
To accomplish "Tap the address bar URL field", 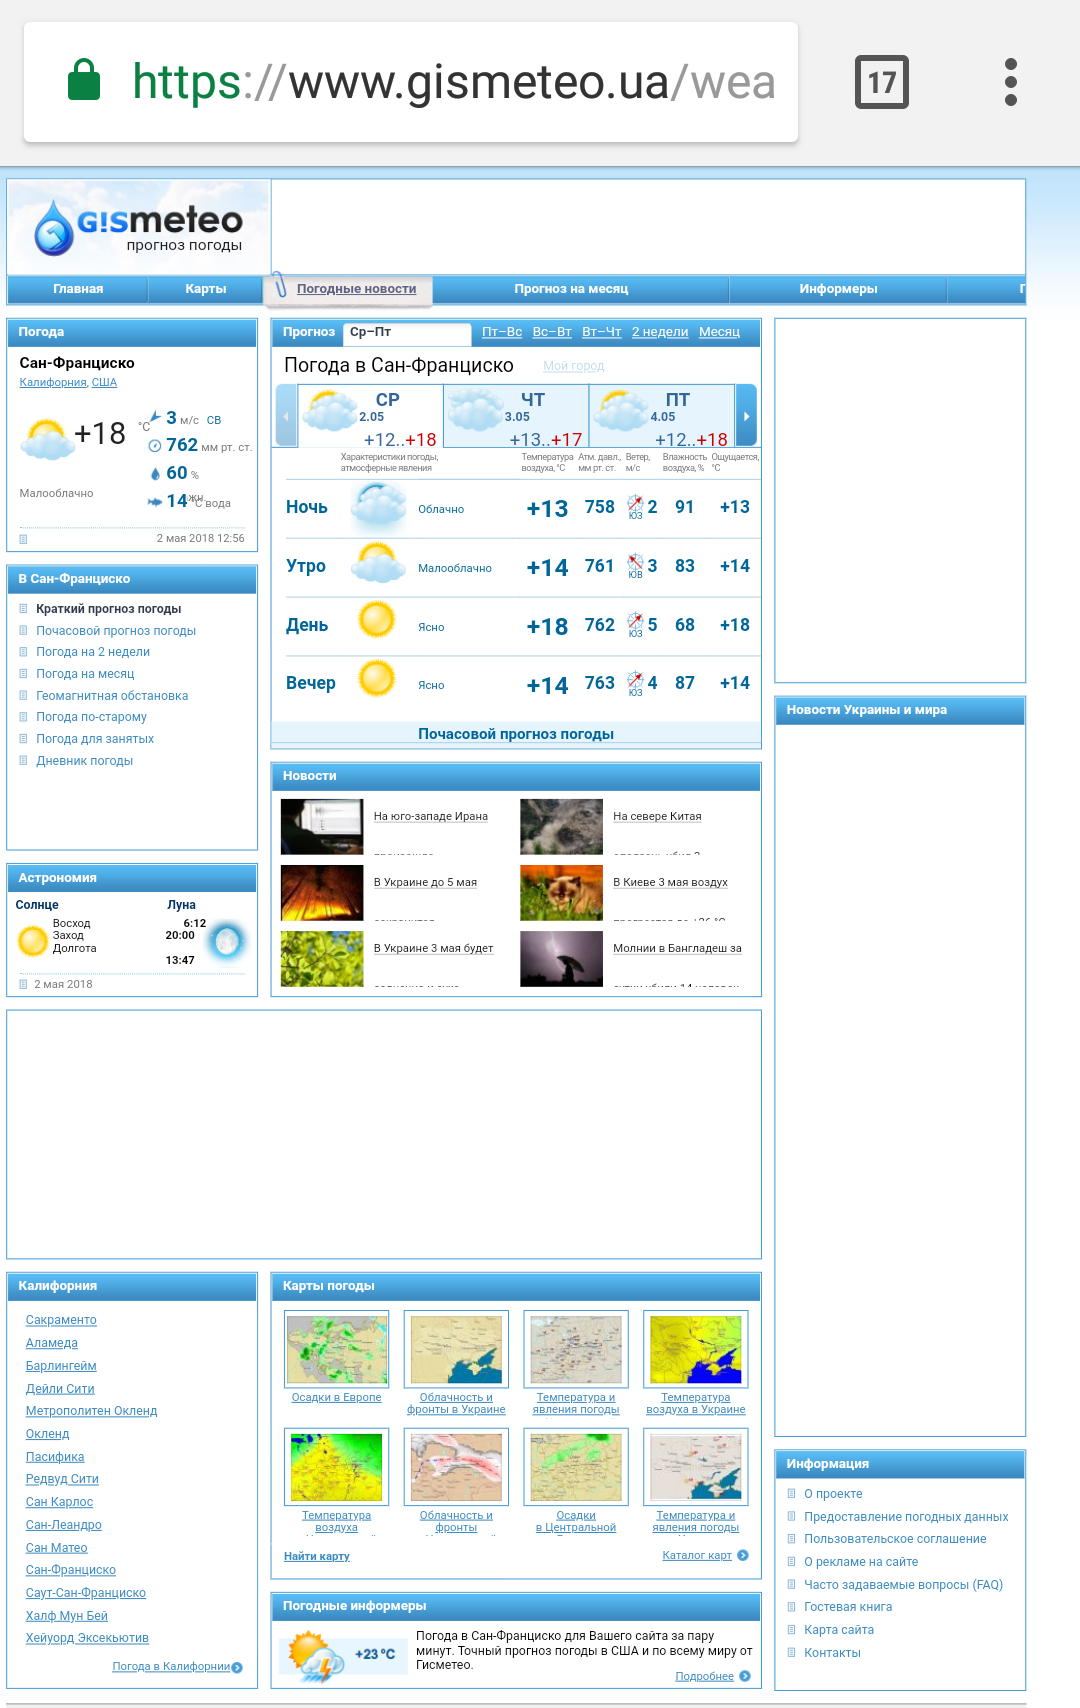I will click(411, 82).
